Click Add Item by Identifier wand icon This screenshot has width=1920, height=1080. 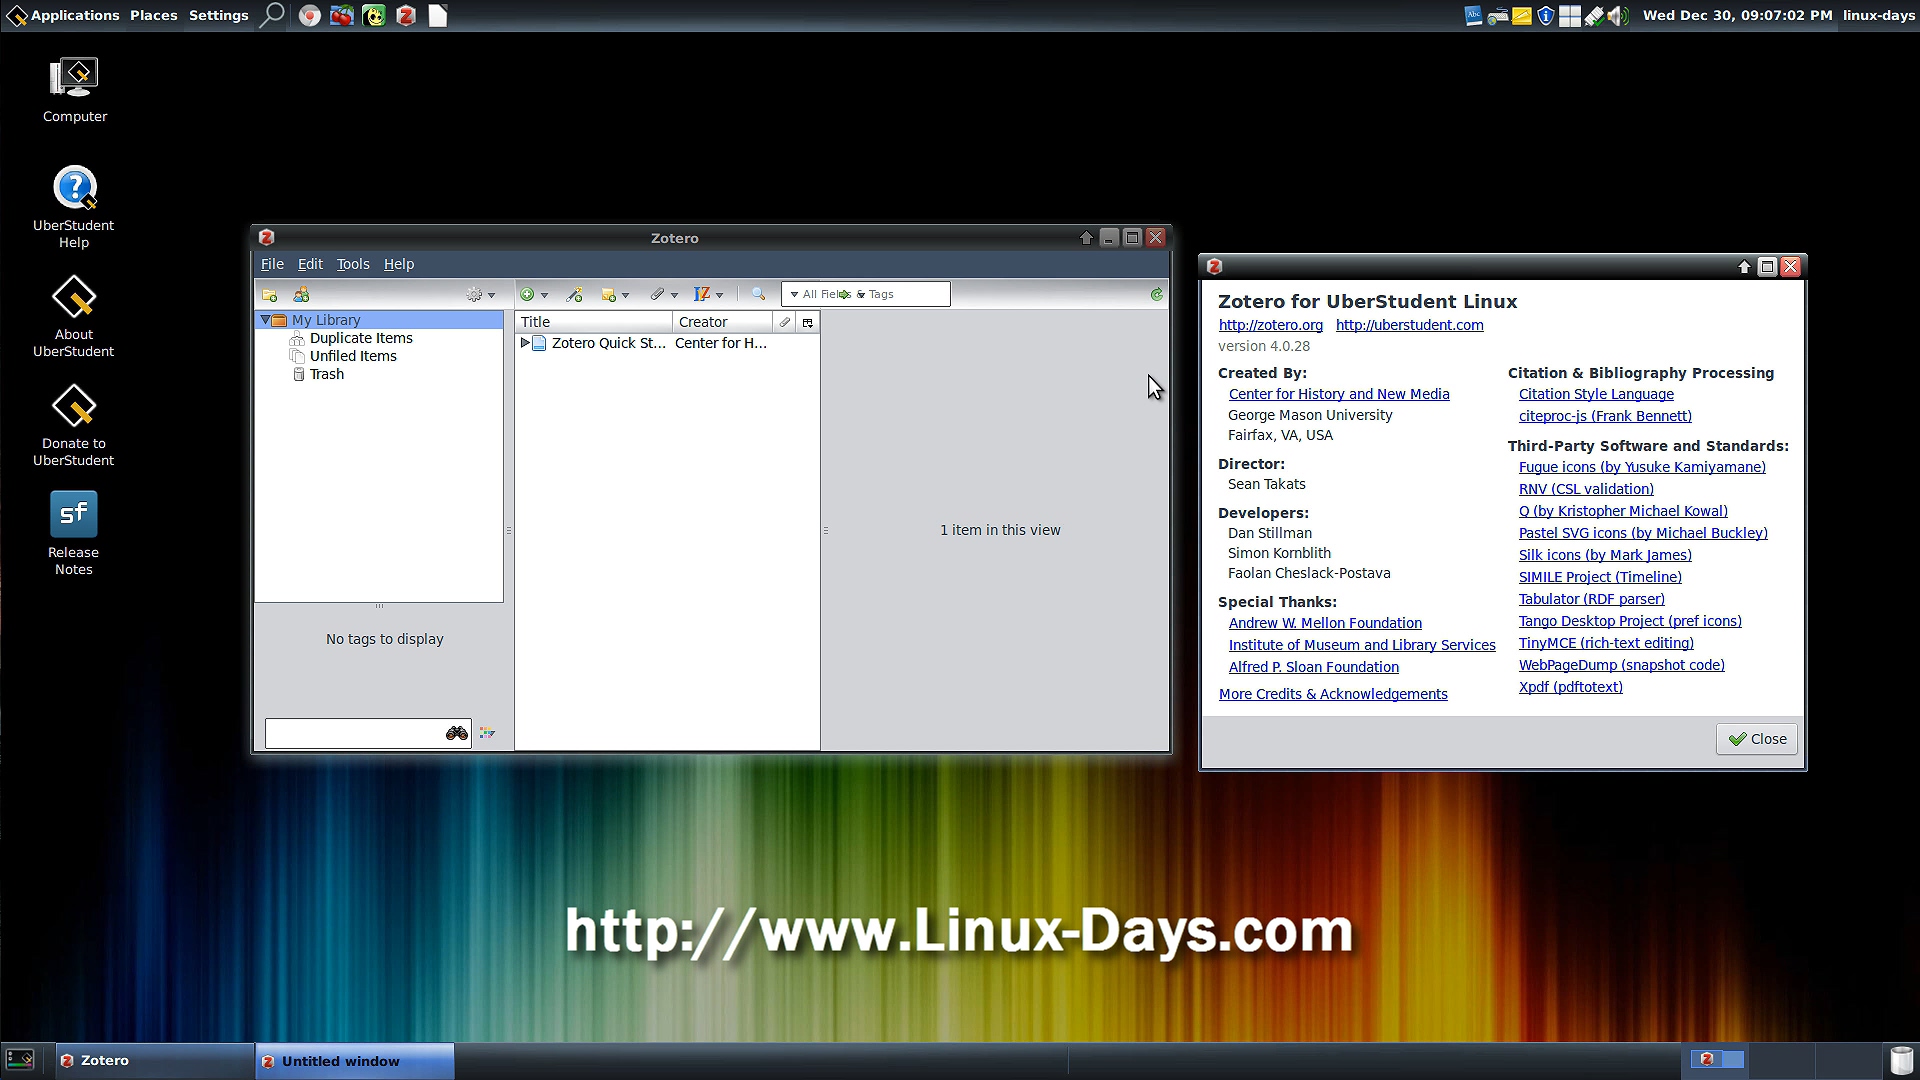click(x=574, y=295)
